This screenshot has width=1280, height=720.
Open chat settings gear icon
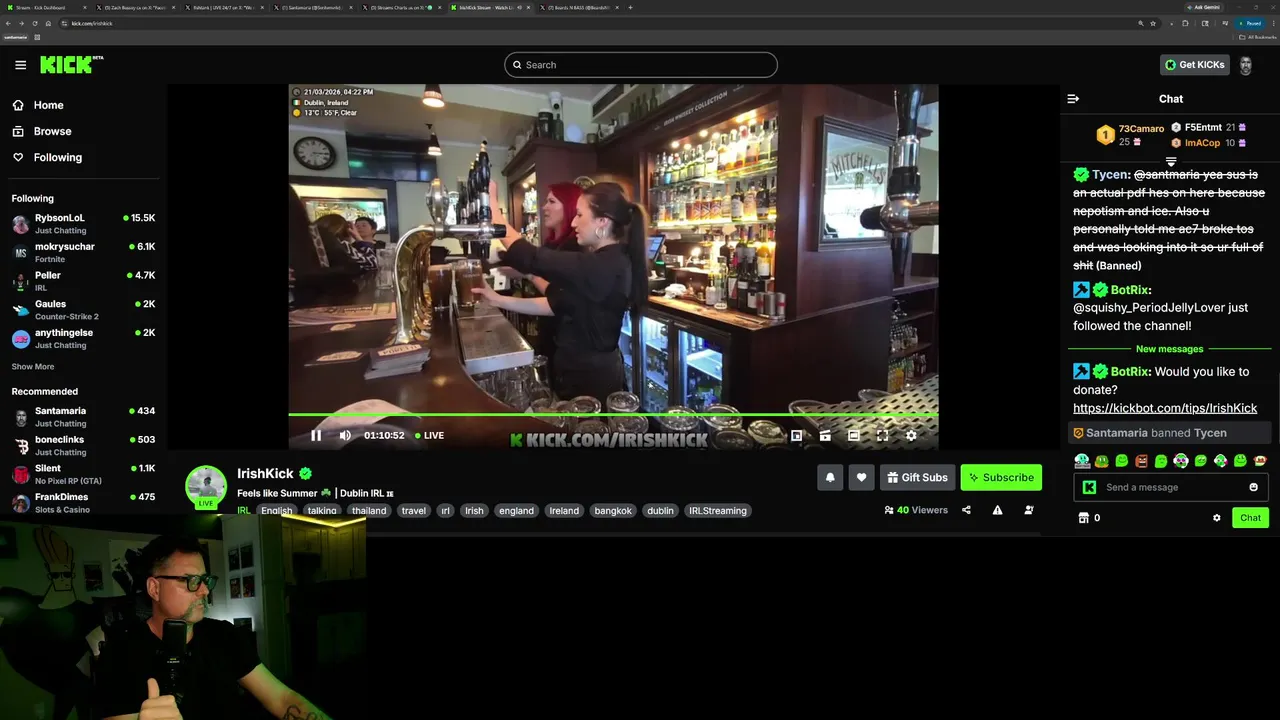1217,518
